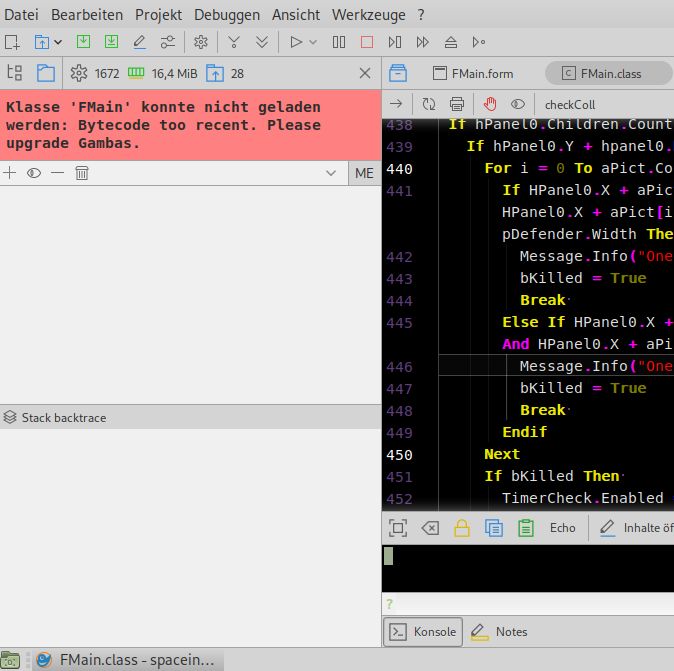The height and width of the screenshot is (671, 674).
Task: Pause program execution
Action: (x=339, y=42)
